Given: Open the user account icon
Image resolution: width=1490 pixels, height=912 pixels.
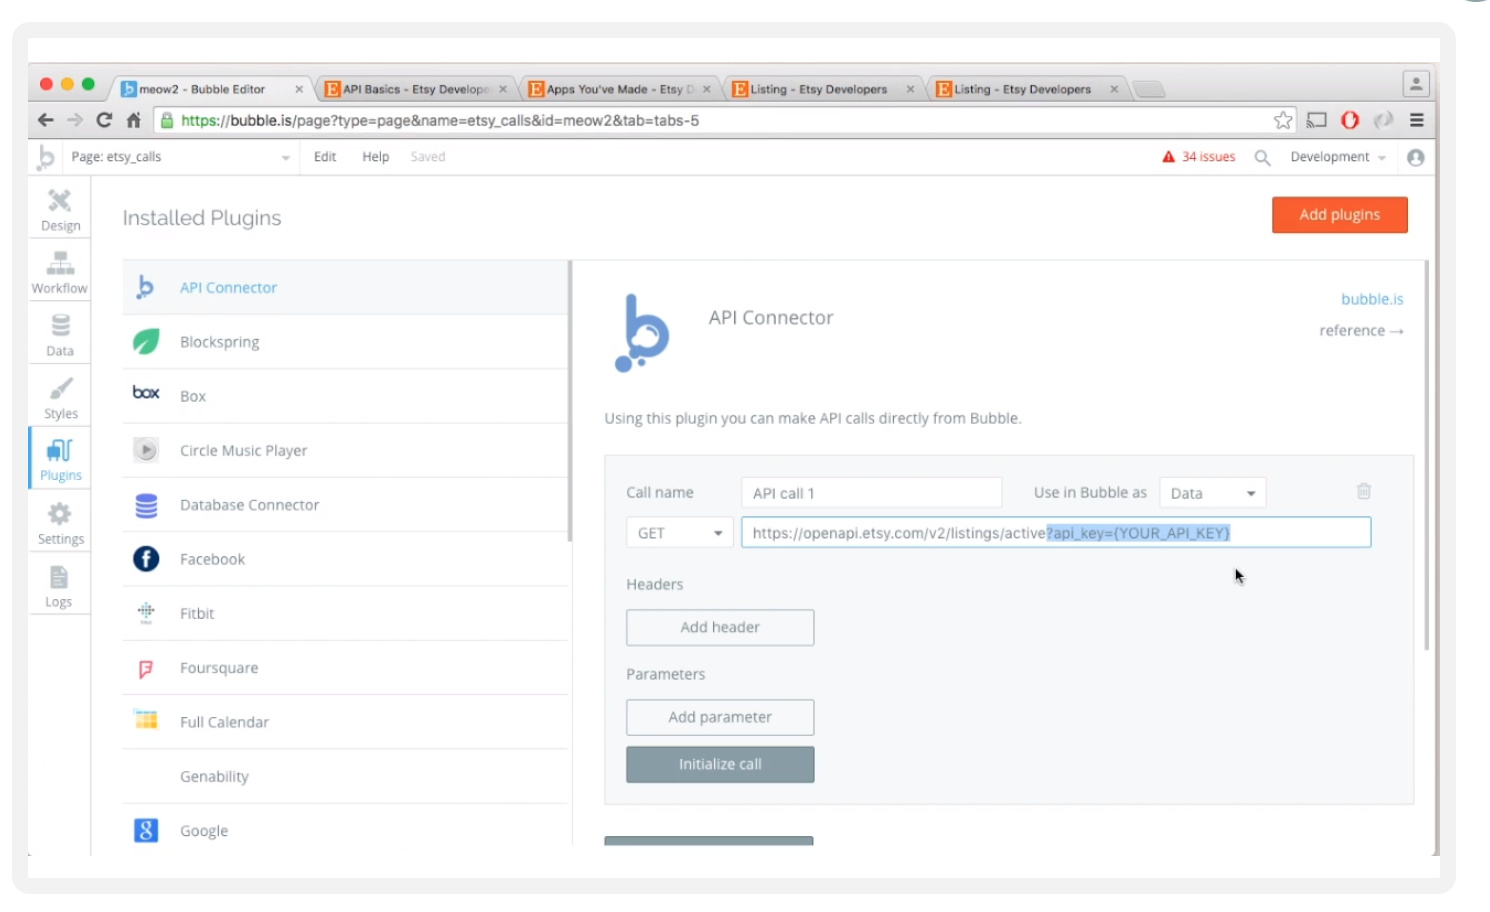Looking at the screenshot, I should [1415, 157].
